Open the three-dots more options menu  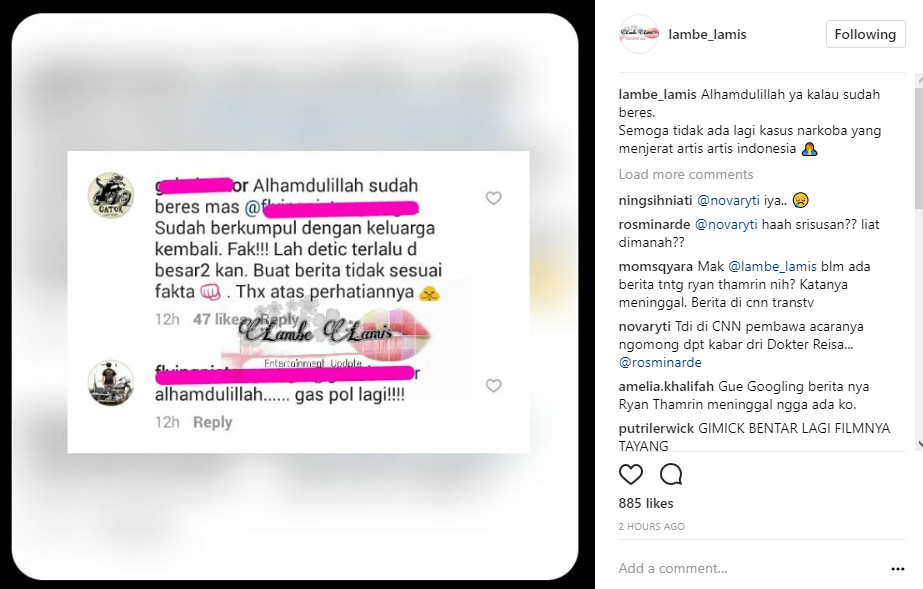click(x=898, y=568)
